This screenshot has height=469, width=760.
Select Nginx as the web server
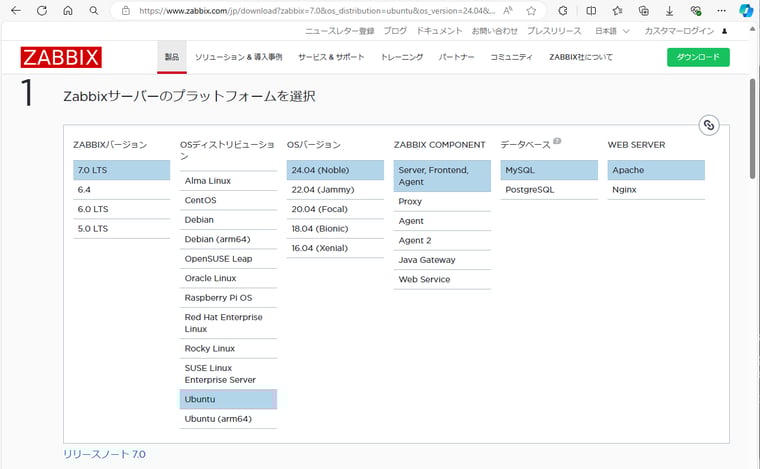656,189
